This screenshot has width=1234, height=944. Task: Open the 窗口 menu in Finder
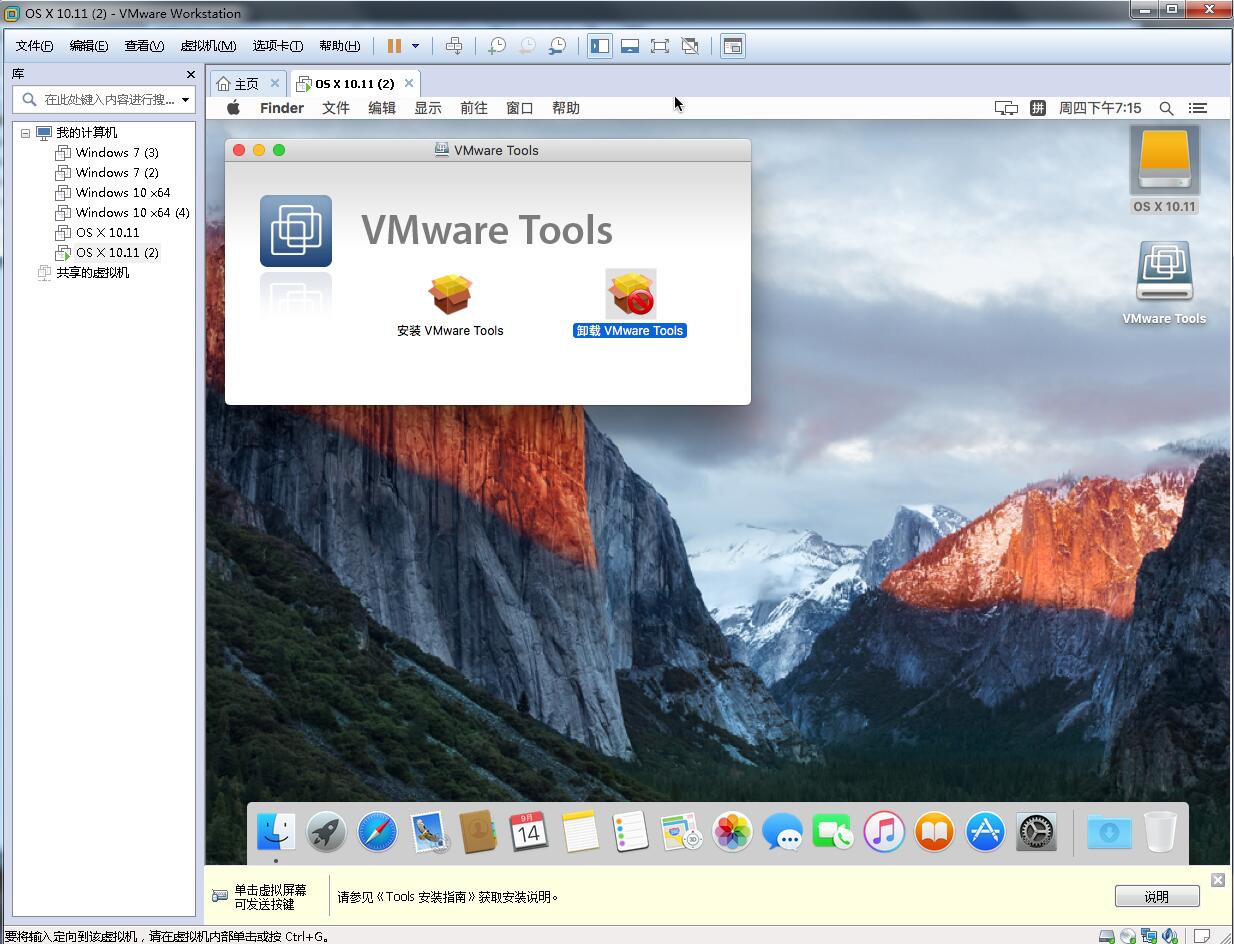(520, 108)
